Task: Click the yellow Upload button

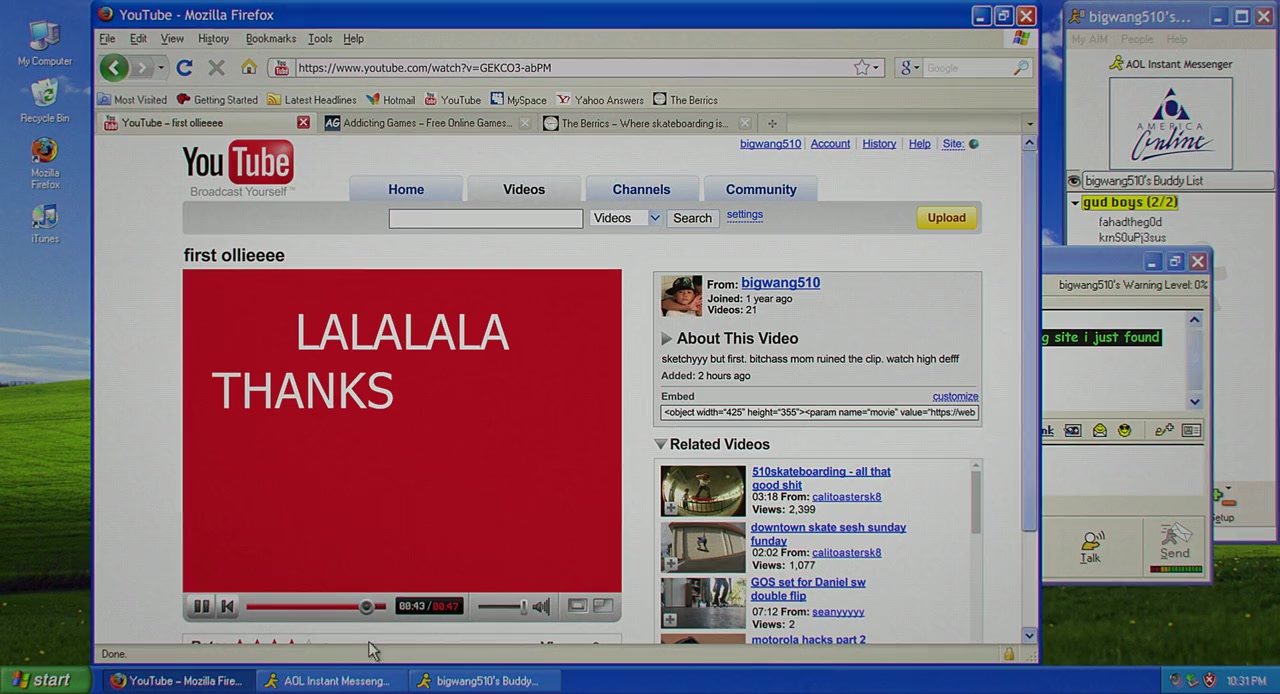Action: pyautogui.click(x=946, y=218)
